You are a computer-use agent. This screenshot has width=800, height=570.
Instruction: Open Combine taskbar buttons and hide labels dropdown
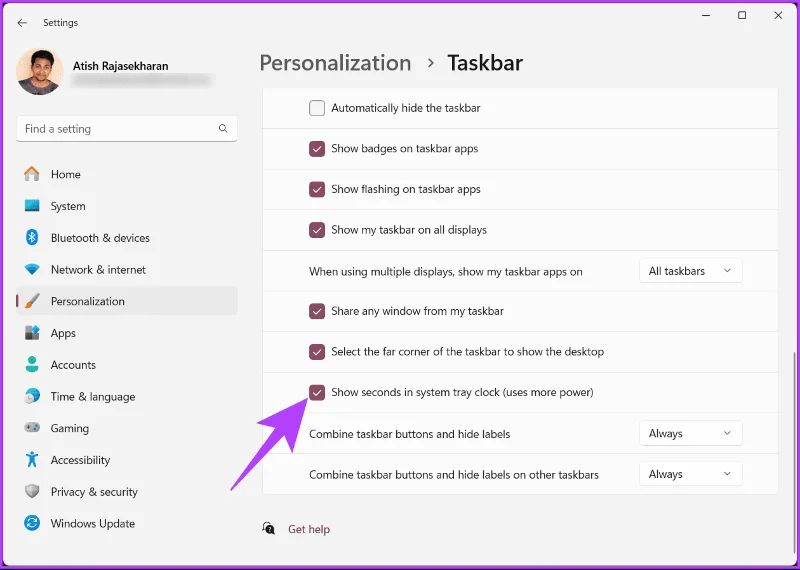click(690, 433)
